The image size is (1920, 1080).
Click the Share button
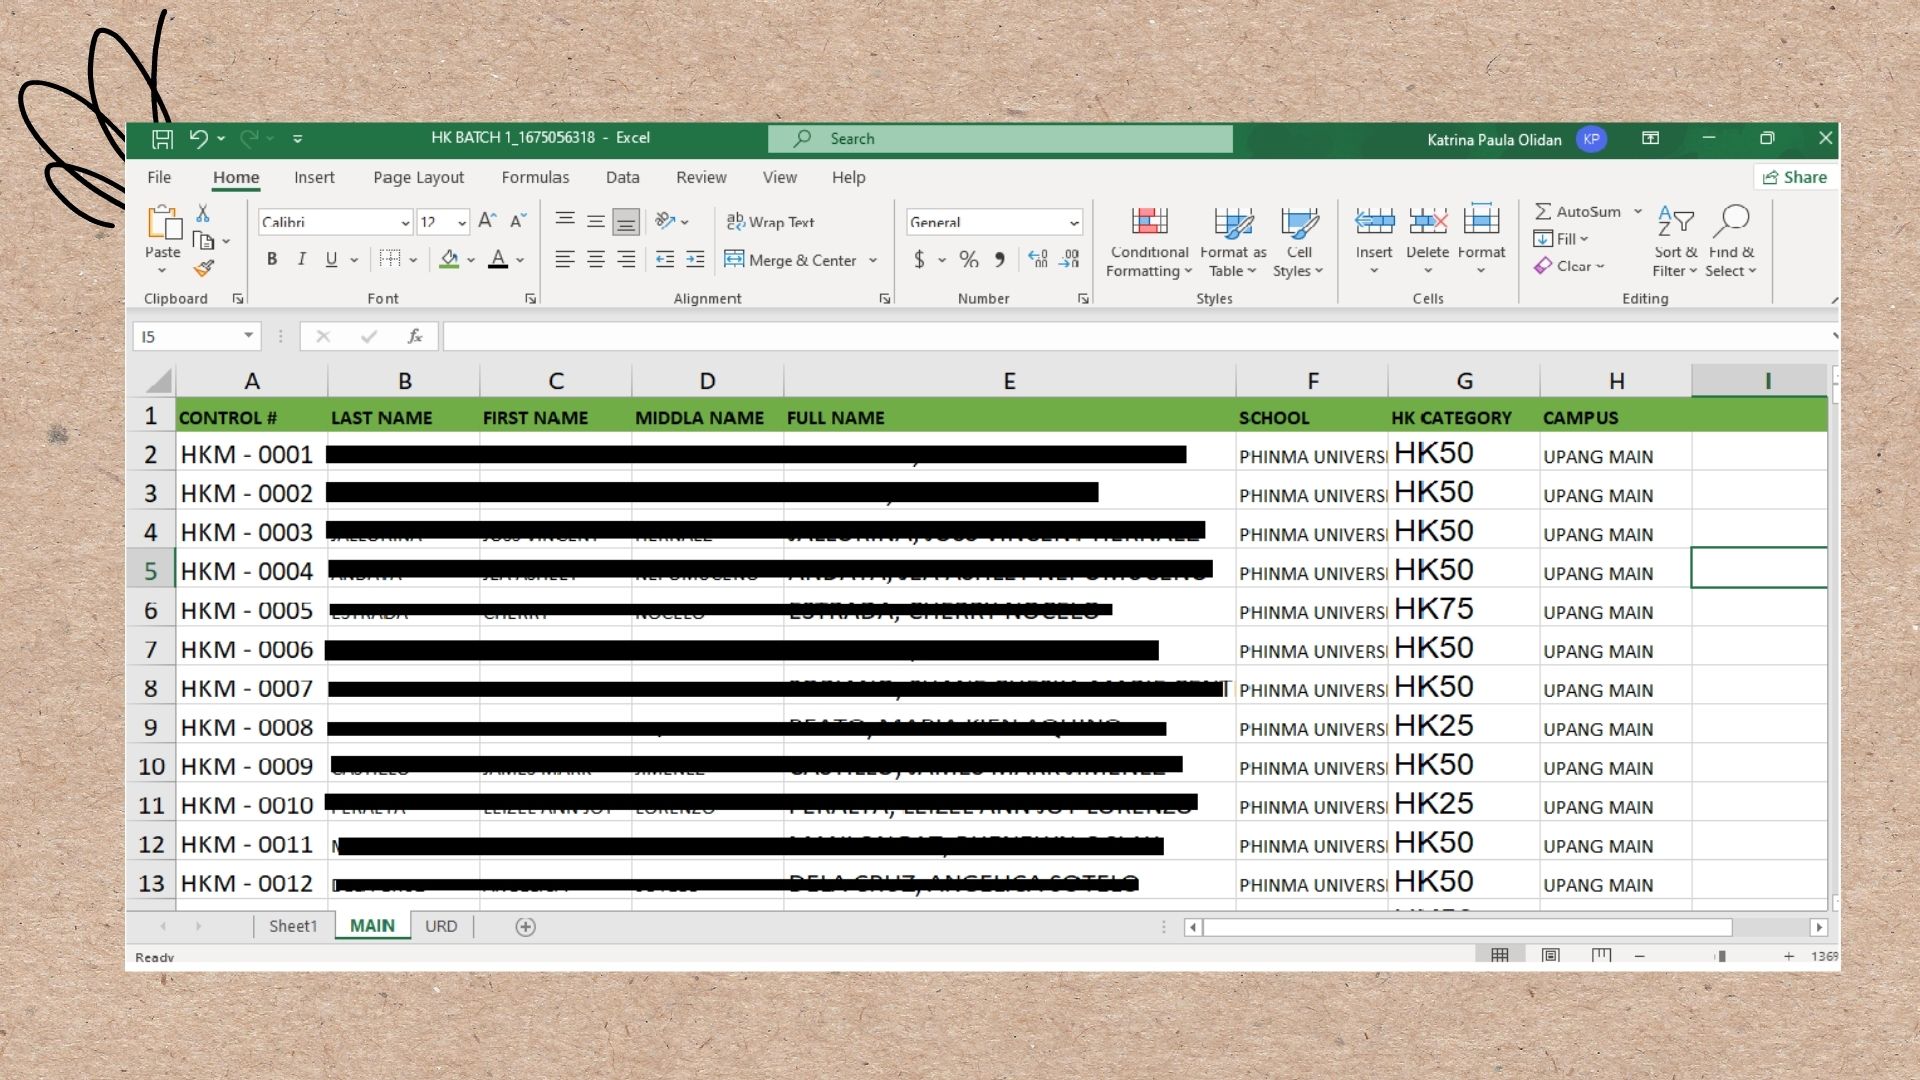point(1795,177)
